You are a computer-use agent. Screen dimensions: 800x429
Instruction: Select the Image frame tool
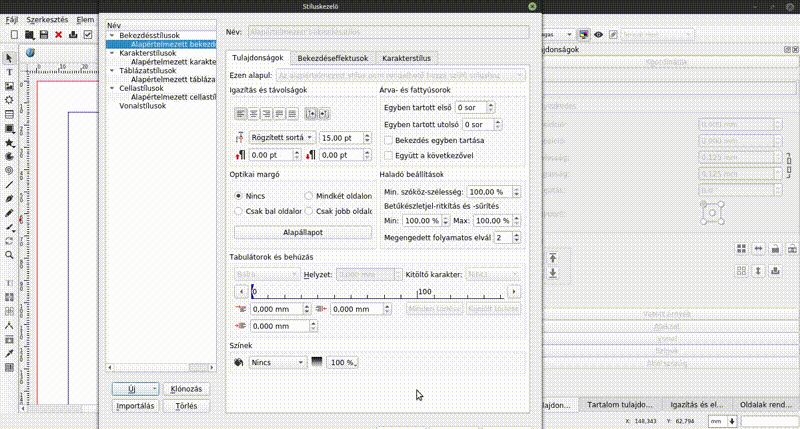point(10,86)
